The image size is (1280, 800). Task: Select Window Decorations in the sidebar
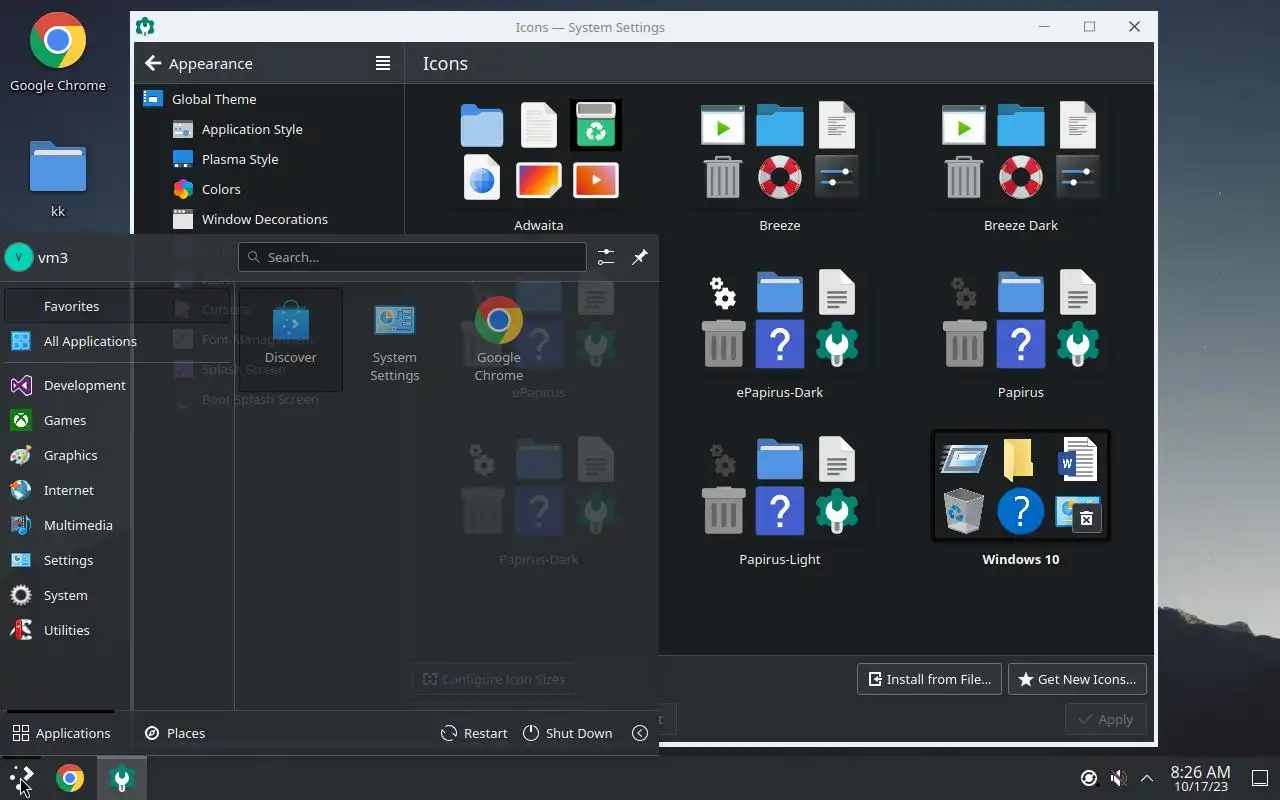pos(268,219)
